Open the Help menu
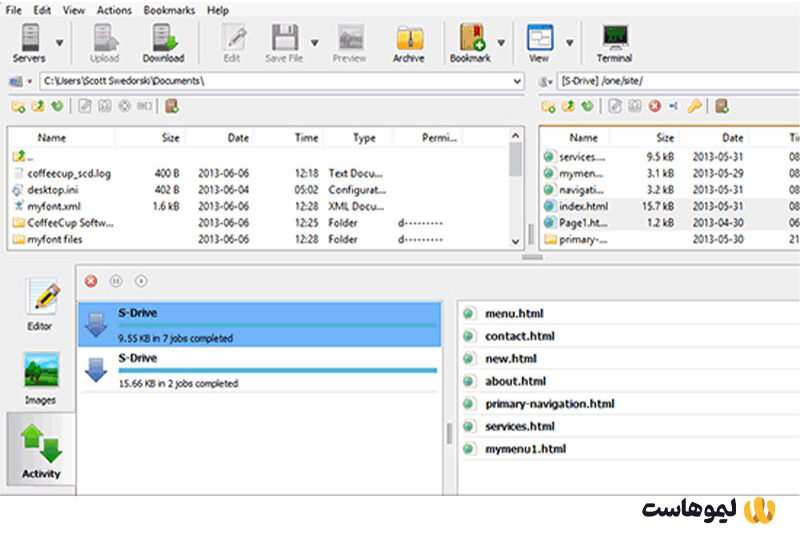800x549 pixels. point(218,10)
